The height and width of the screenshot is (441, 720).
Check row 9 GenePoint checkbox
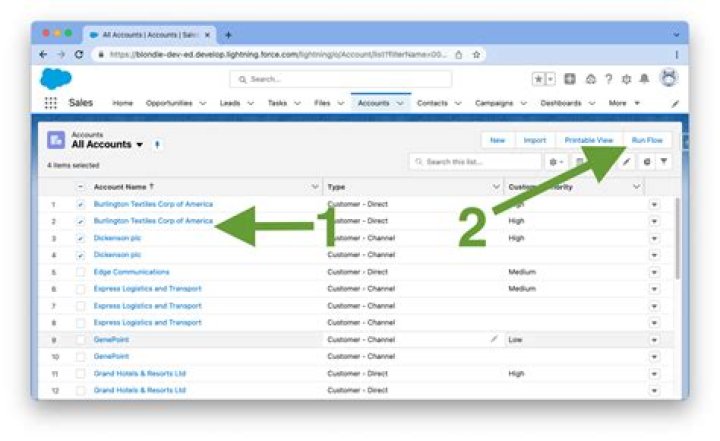[80, 340]
